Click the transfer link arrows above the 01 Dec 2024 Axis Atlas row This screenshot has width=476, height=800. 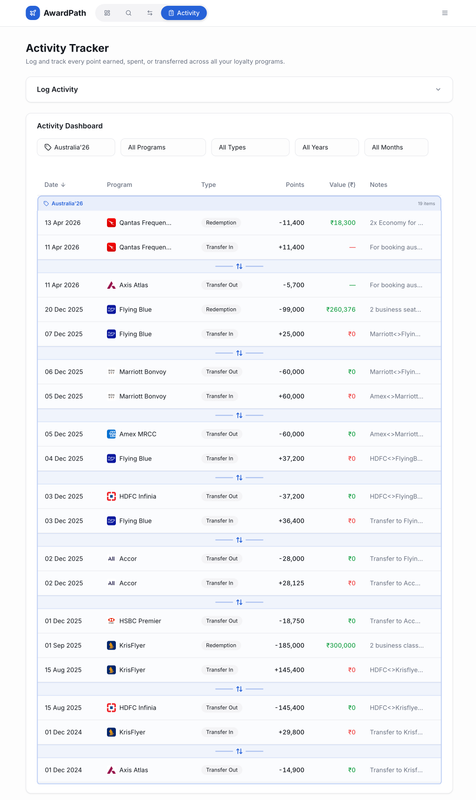click(239, 751)
